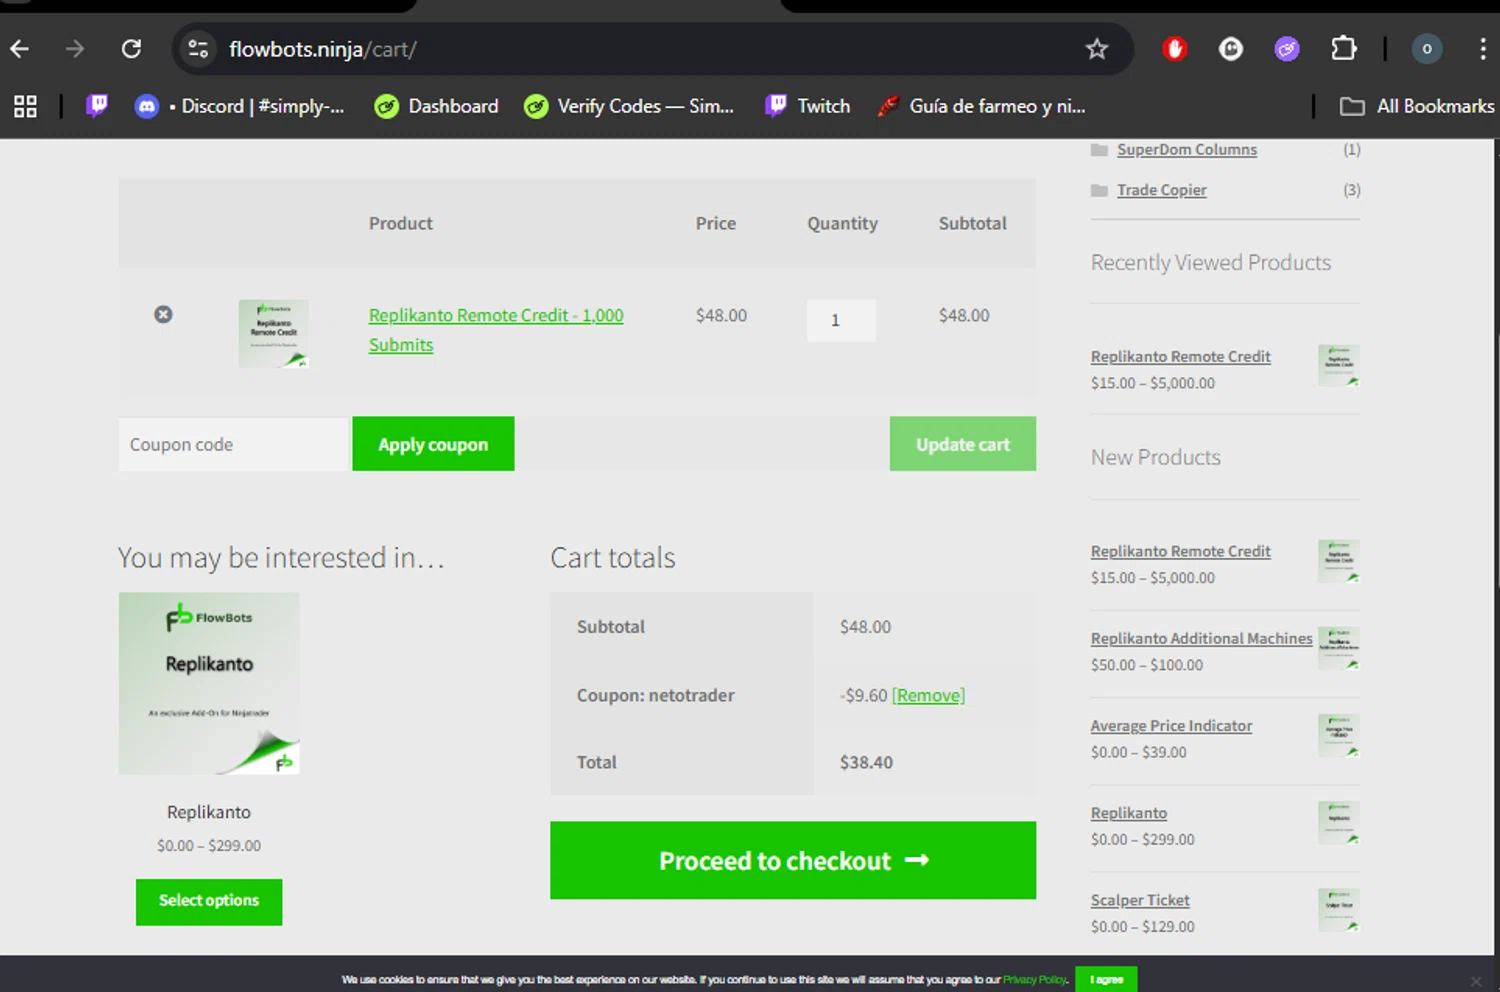Open the unlabeled Twitch bookmark icon
This screenshot has width=1500, height=992.
pos(97,106)
